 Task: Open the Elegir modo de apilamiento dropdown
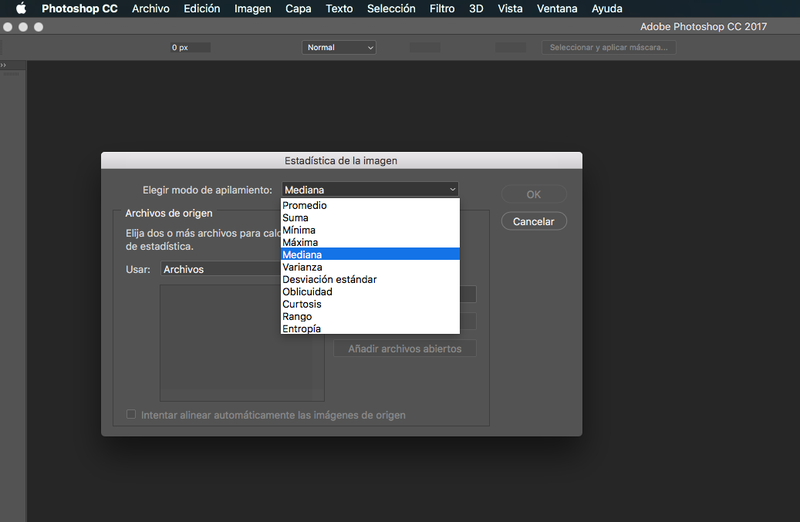click(370, 190)
